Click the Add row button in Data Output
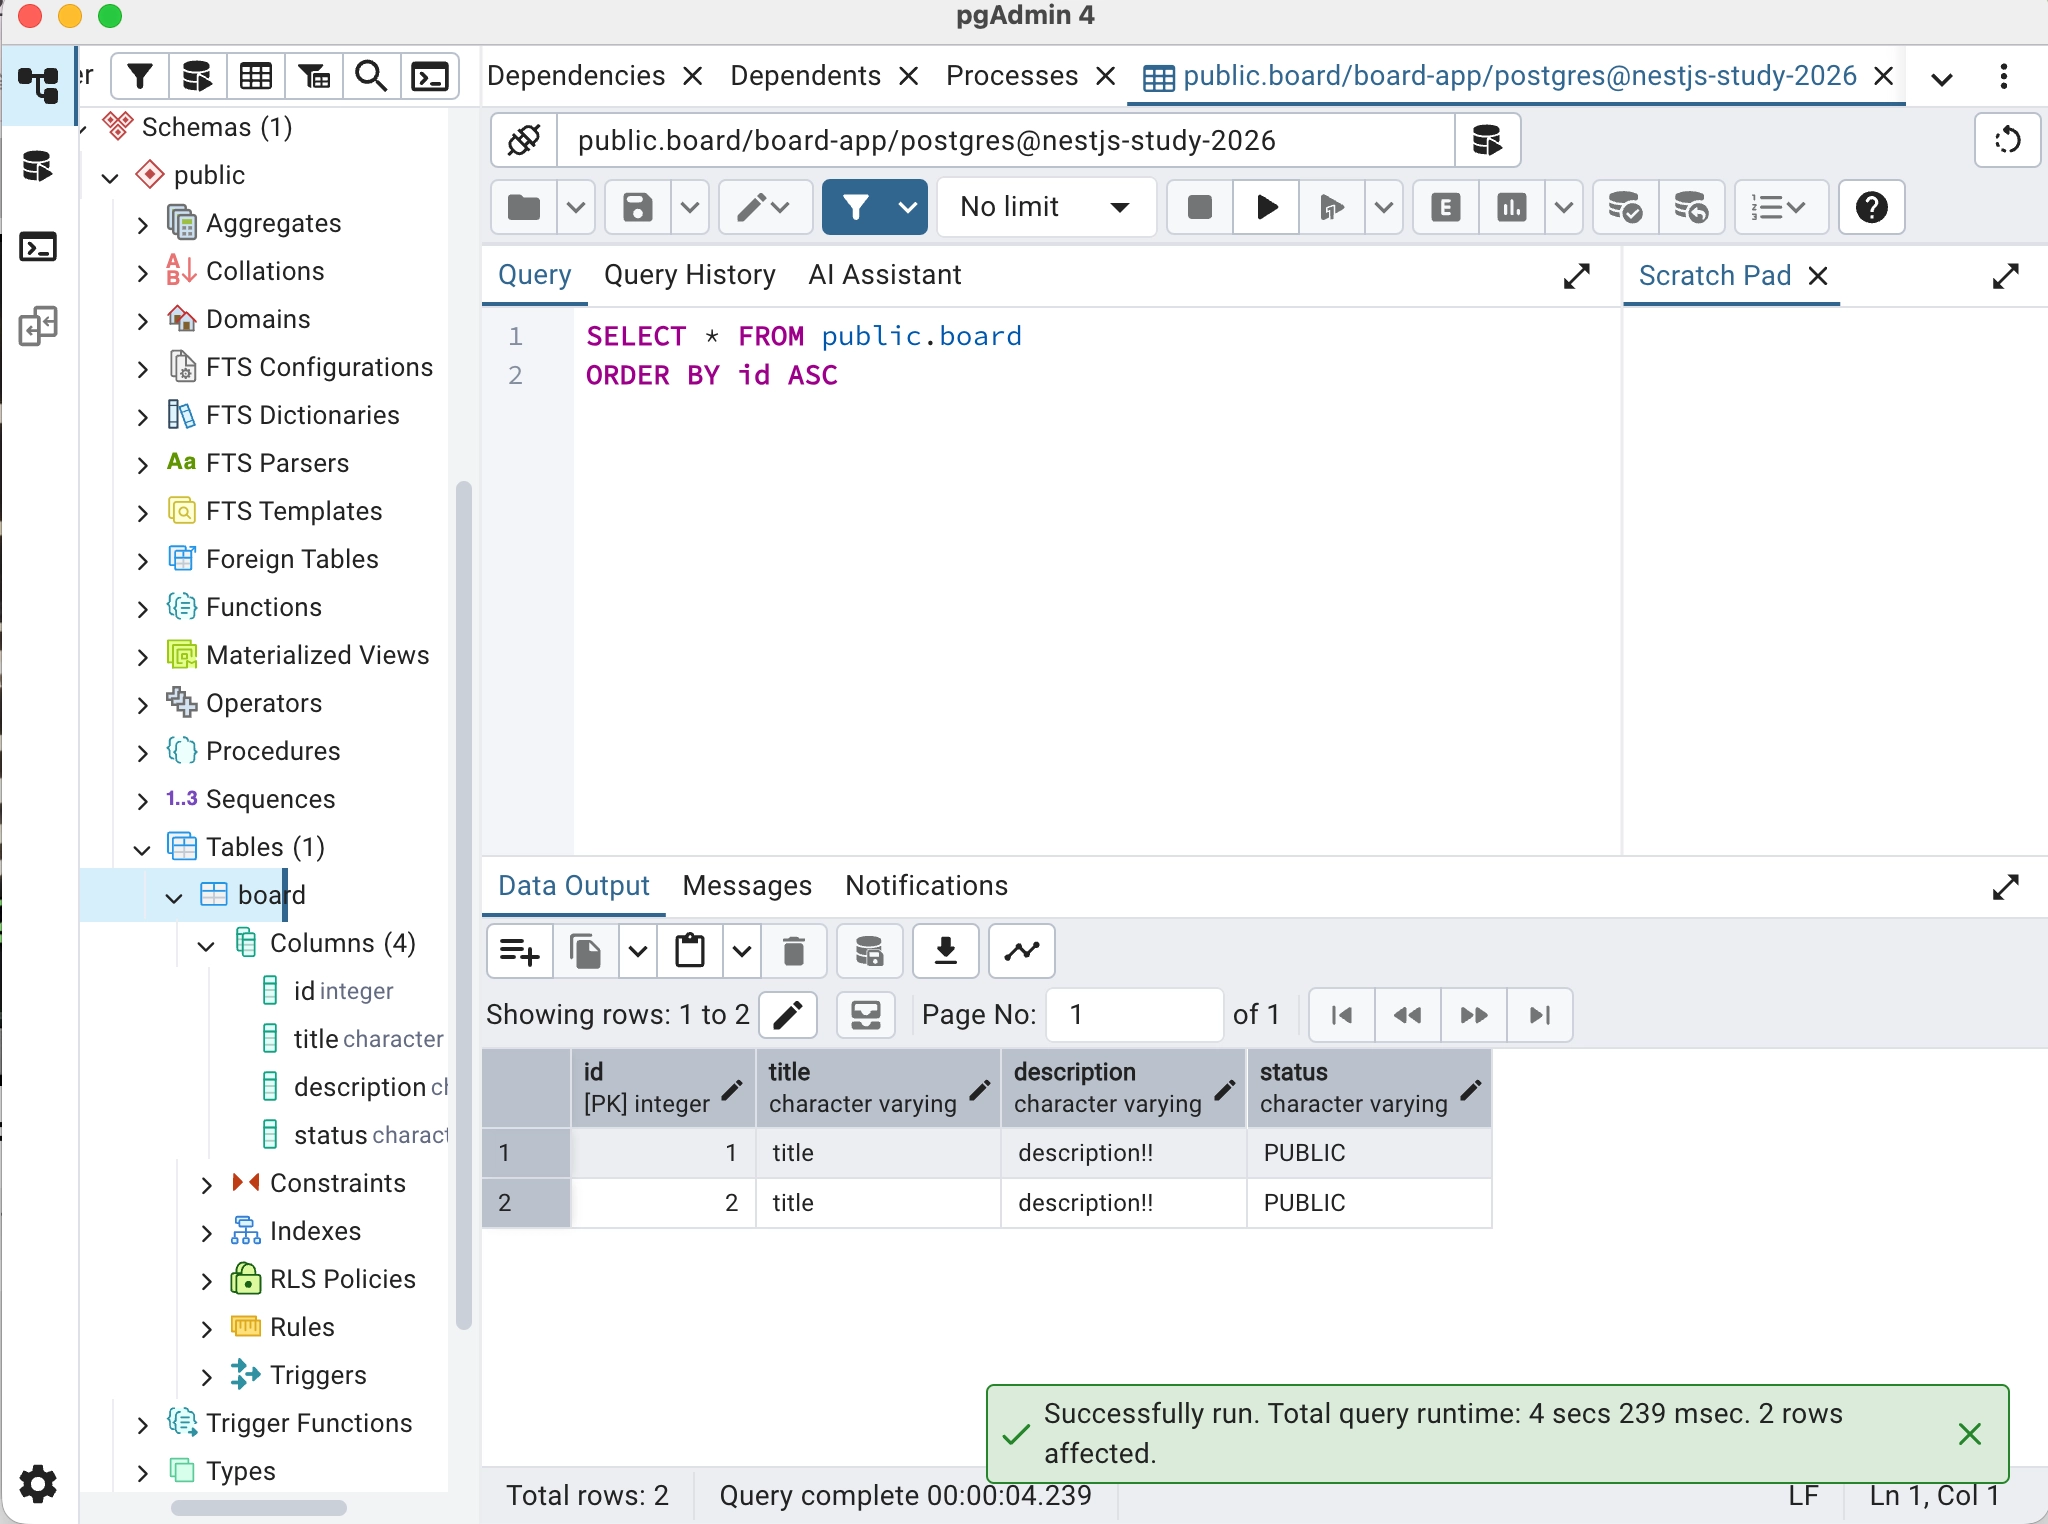 pyautogui.click(x=520, y=951)
